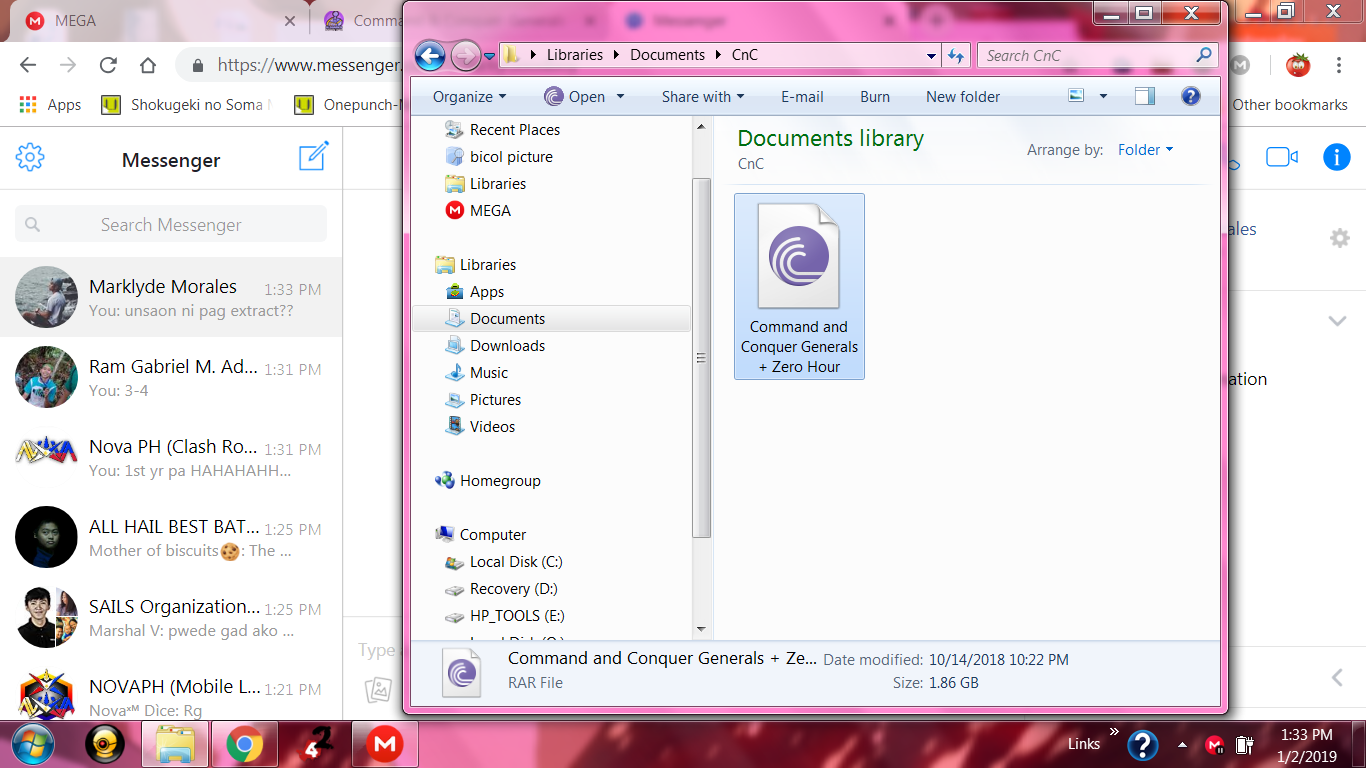Open the Videos library
Viewport: 1366px width, 768px height.
tap(480, 427)
